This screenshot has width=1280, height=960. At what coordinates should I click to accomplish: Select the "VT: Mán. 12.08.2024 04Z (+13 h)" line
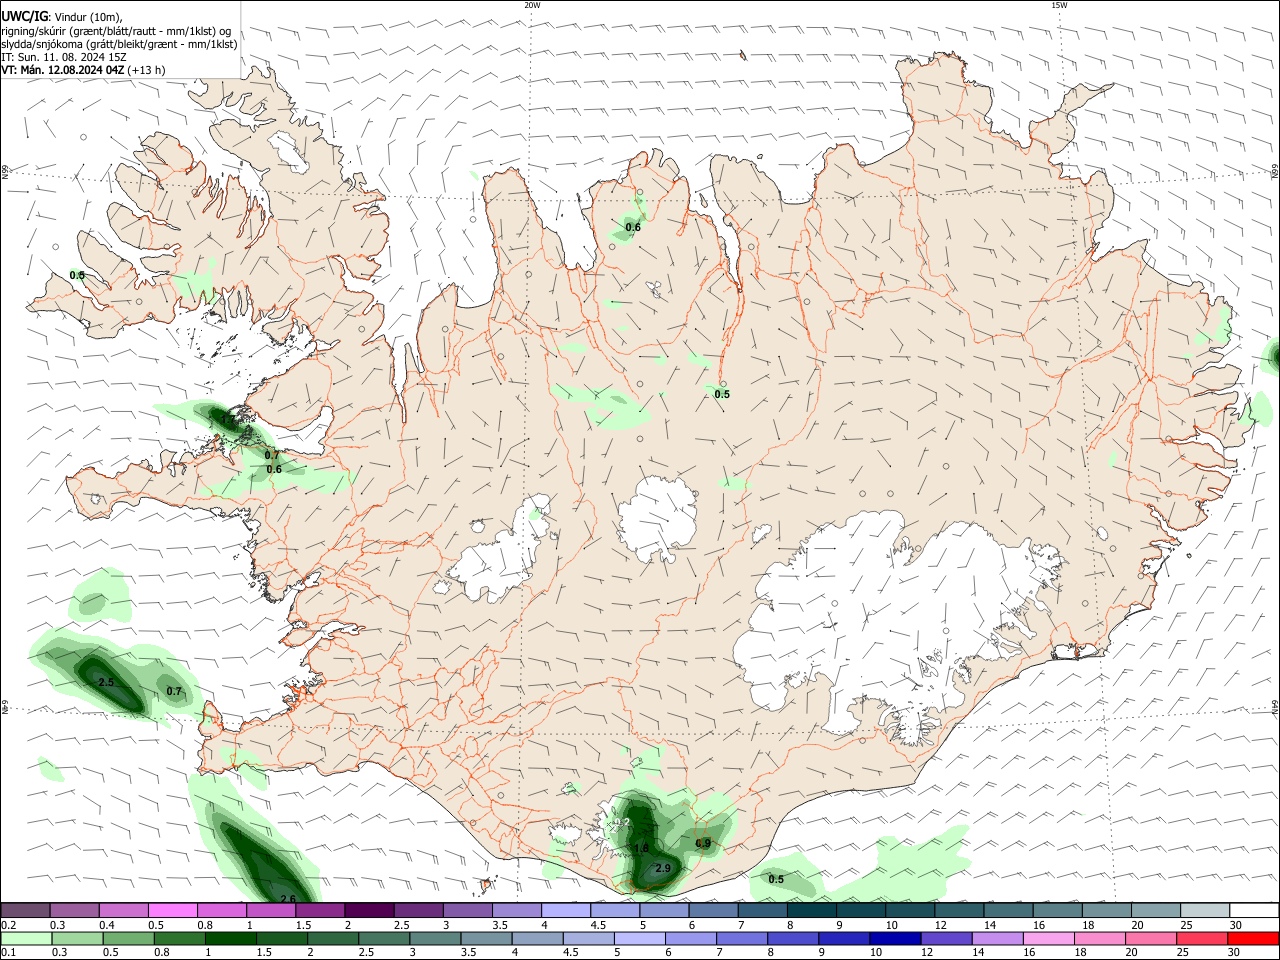point(83,70)
